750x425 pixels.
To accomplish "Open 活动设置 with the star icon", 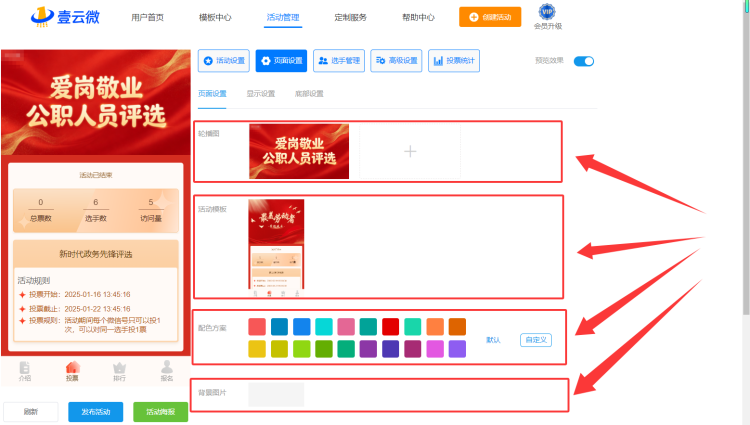I will pyautogui.click(x=224, y=61).
